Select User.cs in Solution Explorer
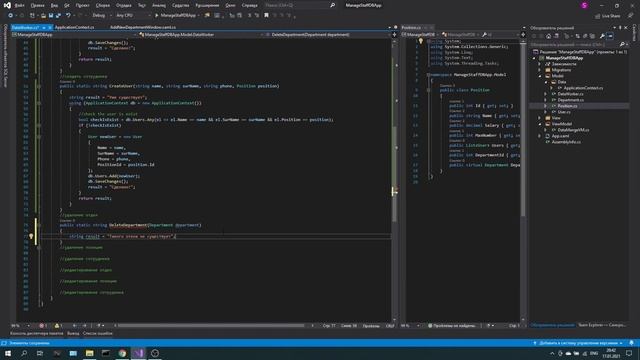Screen dimensions: 640x360 [x=564, y=112]
